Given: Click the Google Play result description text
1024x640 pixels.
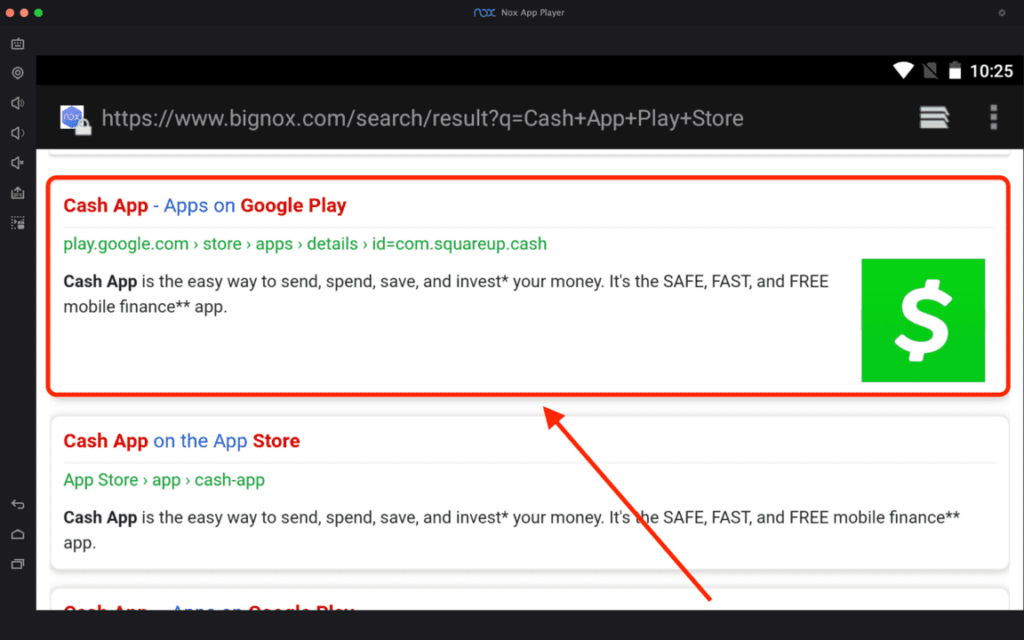Looking at the screenshot, I should tap(446, 294).
